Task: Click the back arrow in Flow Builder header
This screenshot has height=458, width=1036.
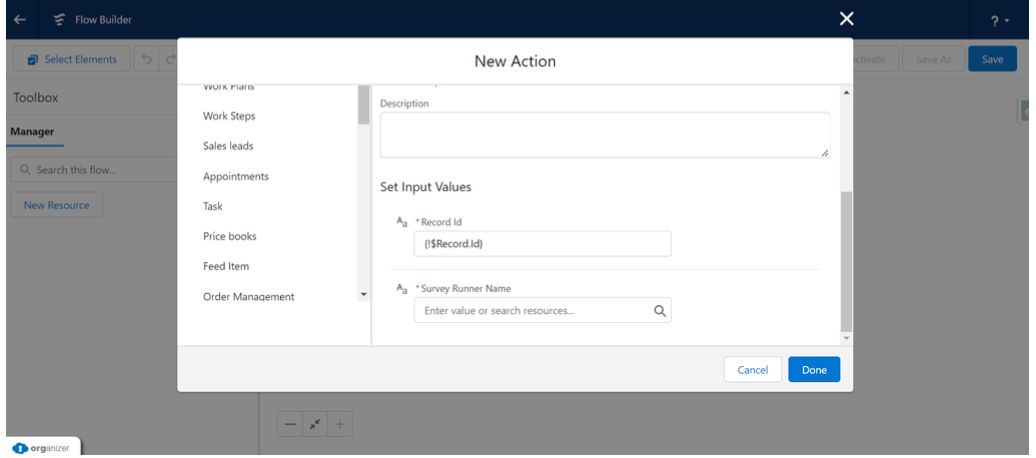Action: (x=21, y=19)
